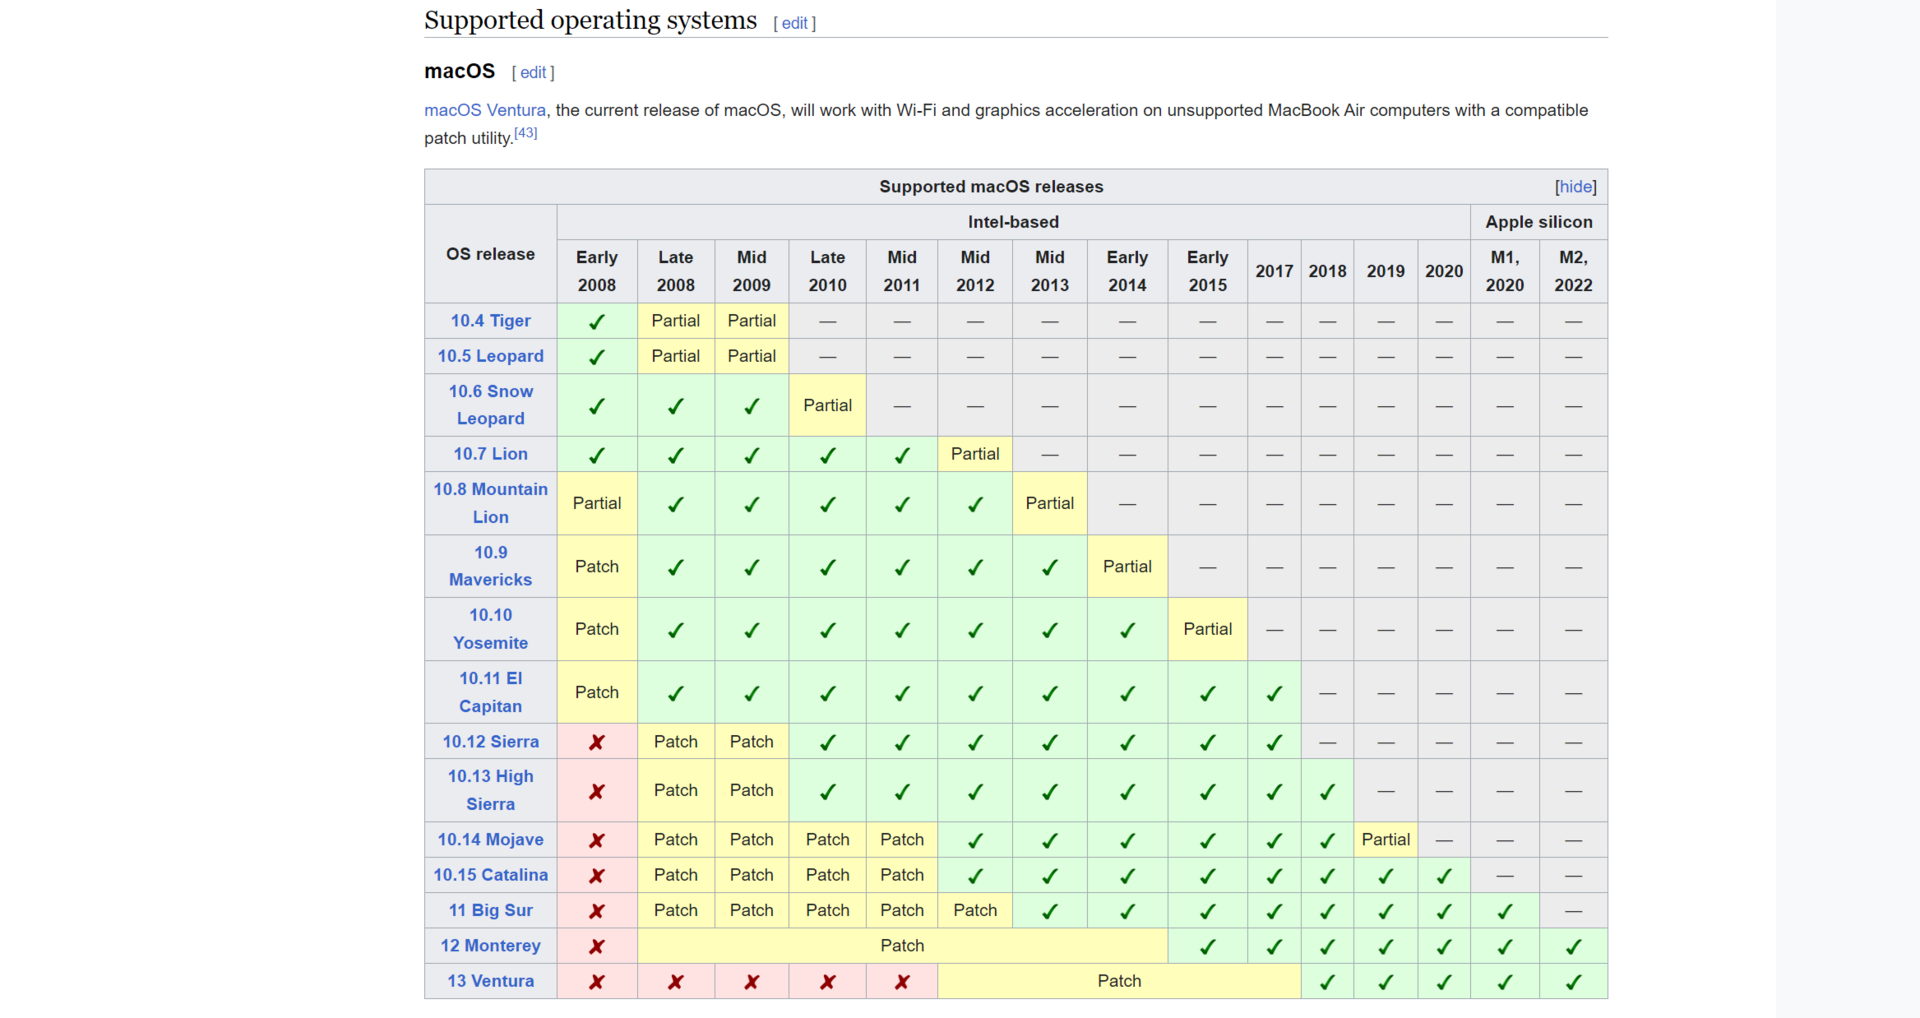1920x1018 pixels.
Task: Click the Supported macOS releases table title
Action: 991,187
